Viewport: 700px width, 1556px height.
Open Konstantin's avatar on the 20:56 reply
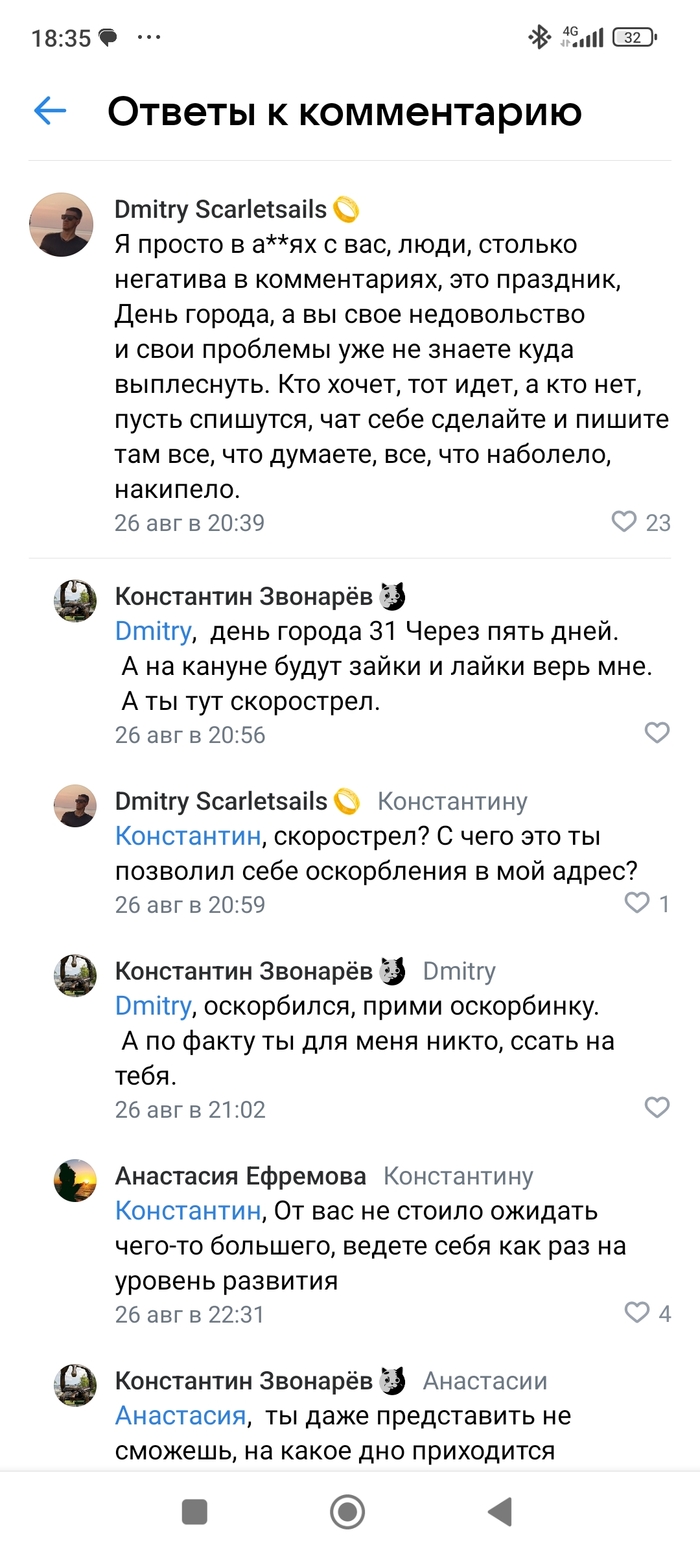coord(75,600)
